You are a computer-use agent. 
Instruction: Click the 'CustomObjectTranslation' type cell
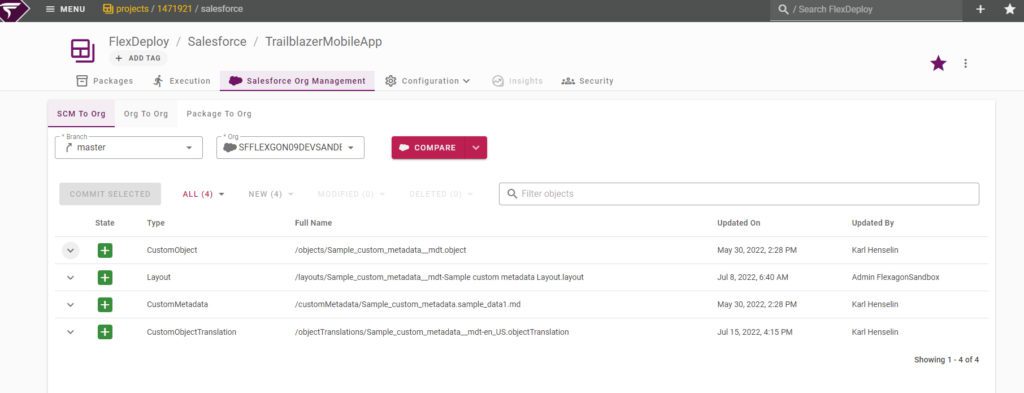point(191,332)
